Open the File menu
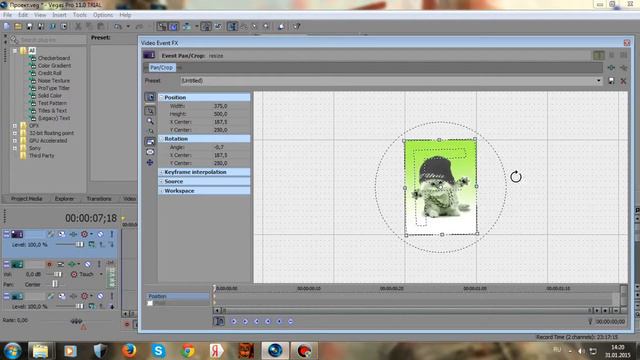Screen dimensions: 640x360 (7, 15)
